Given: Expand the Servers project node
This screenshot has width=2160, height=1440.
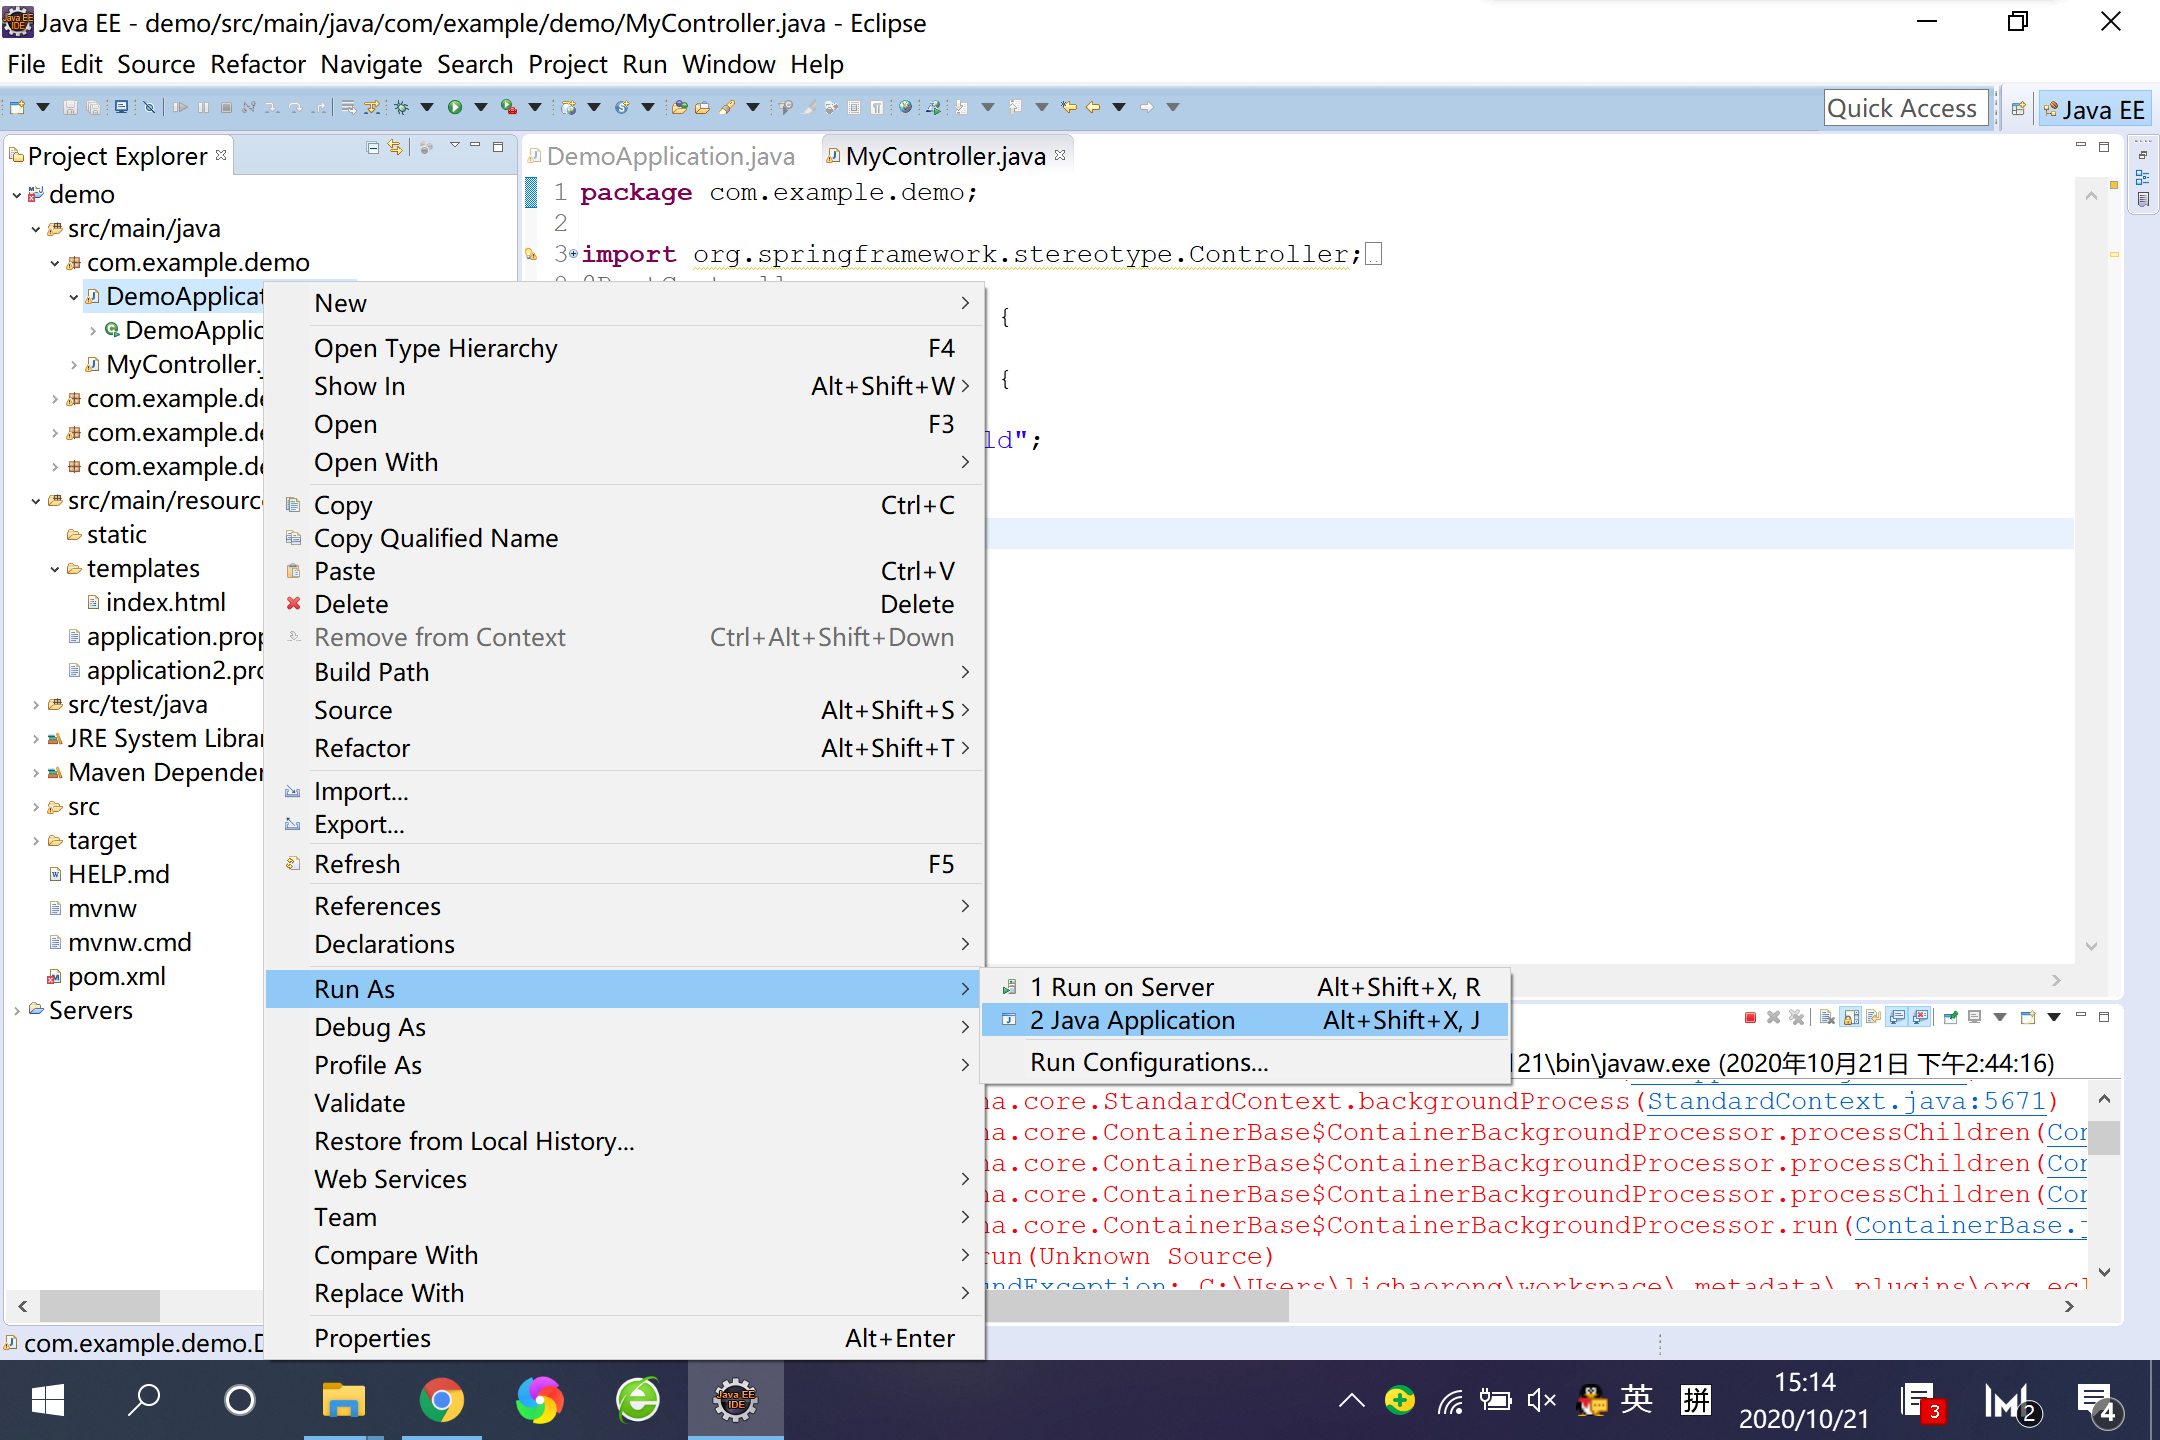Looking at the screenshot, I should click(17, 1011).
